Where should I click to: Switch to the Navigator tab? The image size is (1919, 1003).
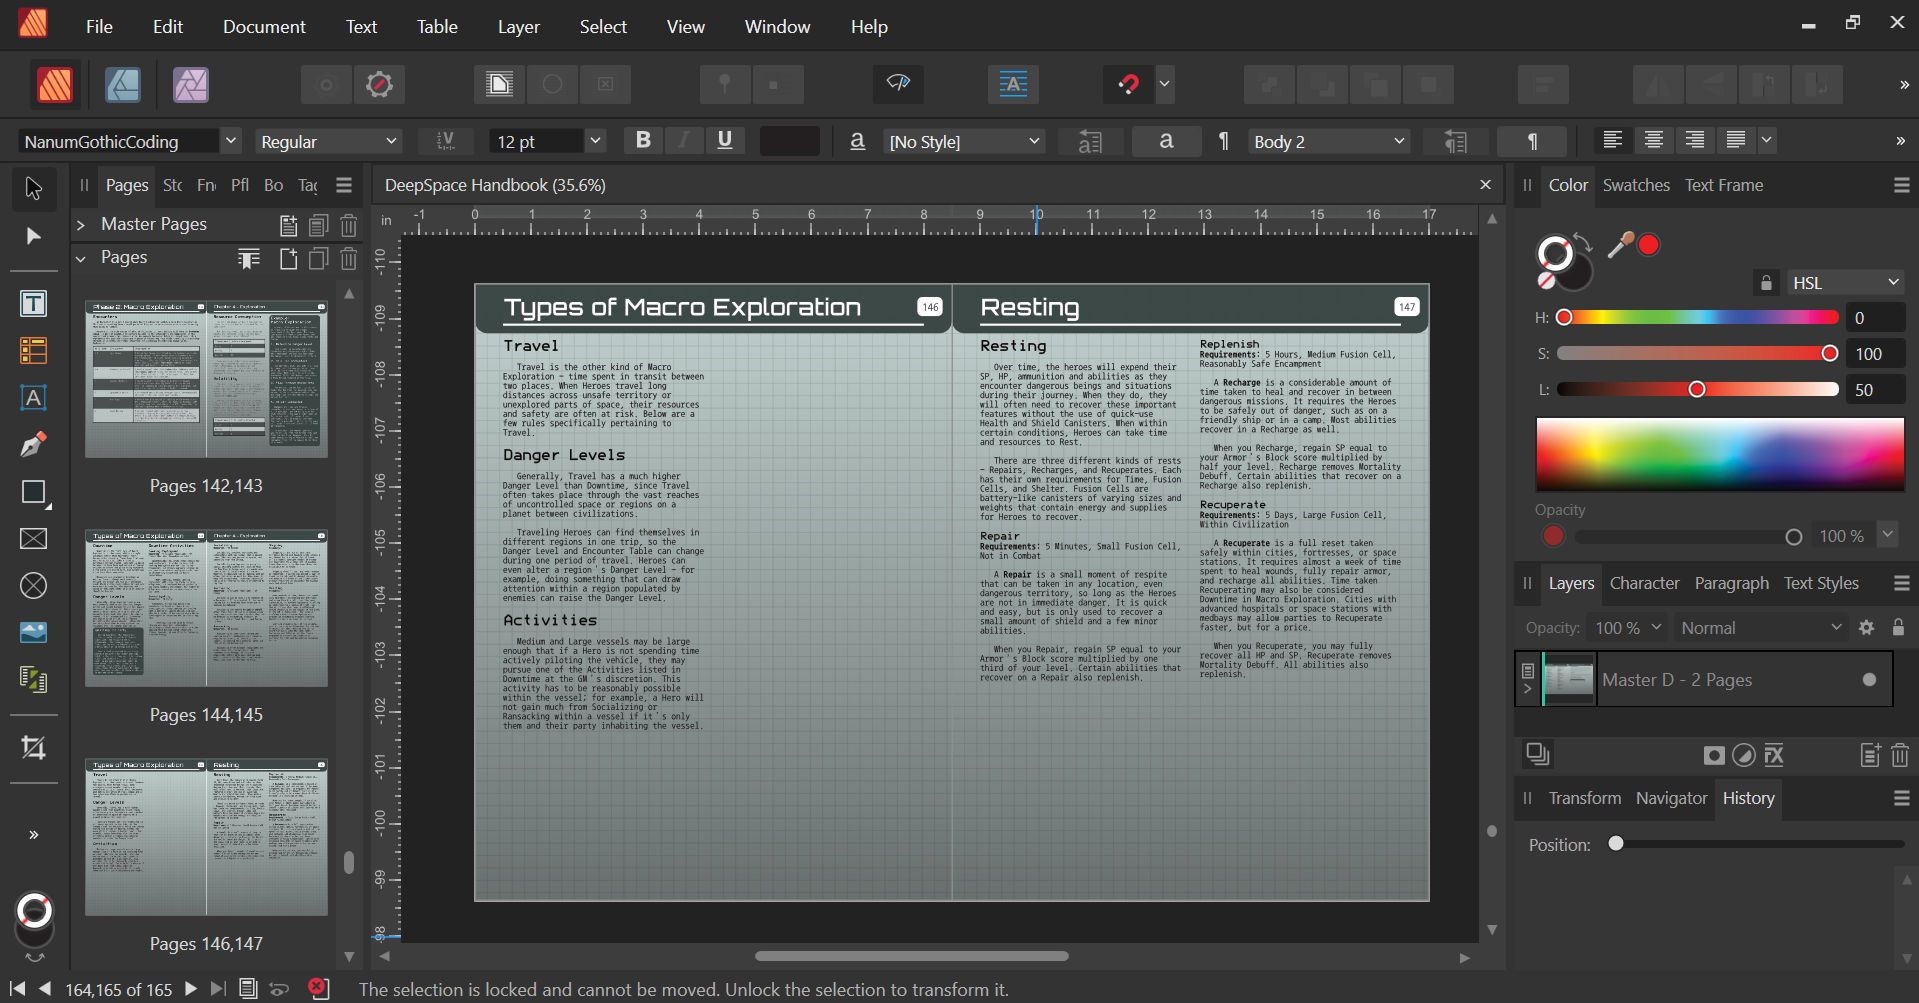tap(1671, 798)
